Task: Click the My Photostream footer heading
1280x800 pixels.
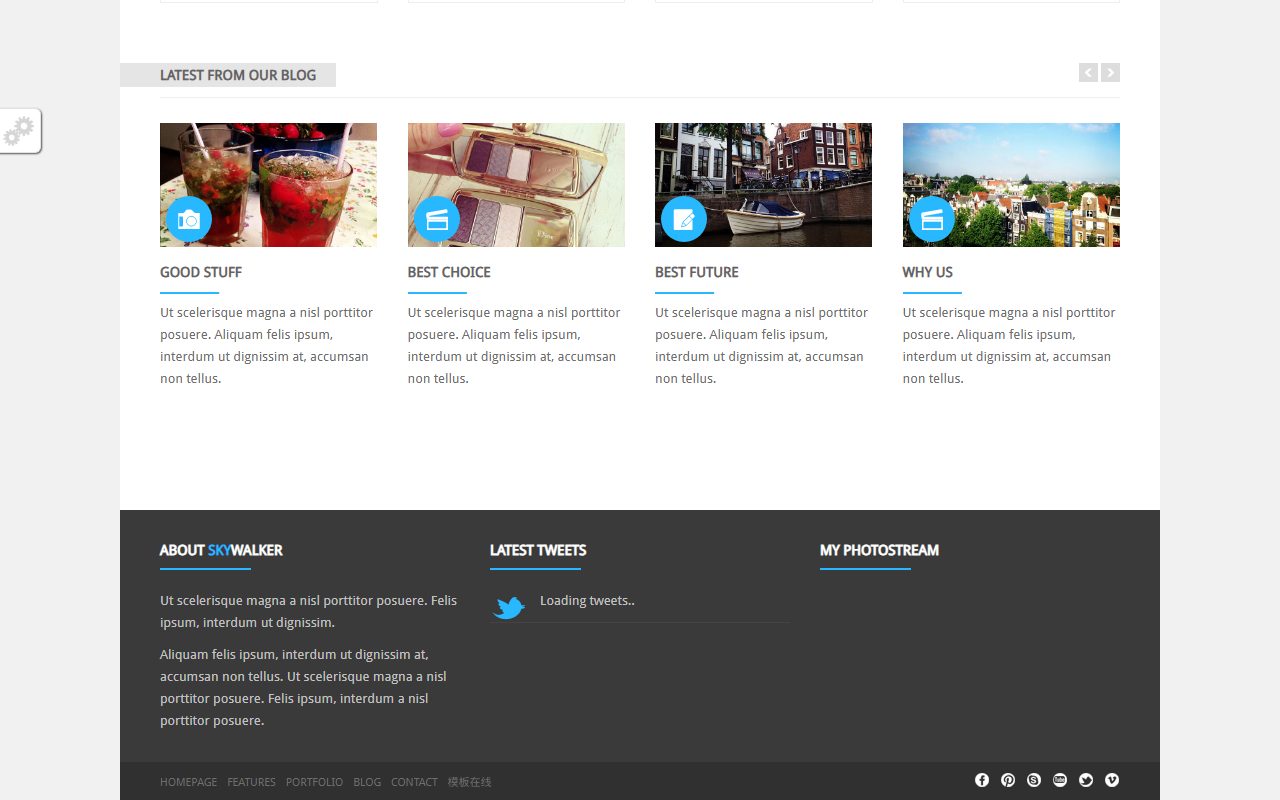Action: point(879,550)
